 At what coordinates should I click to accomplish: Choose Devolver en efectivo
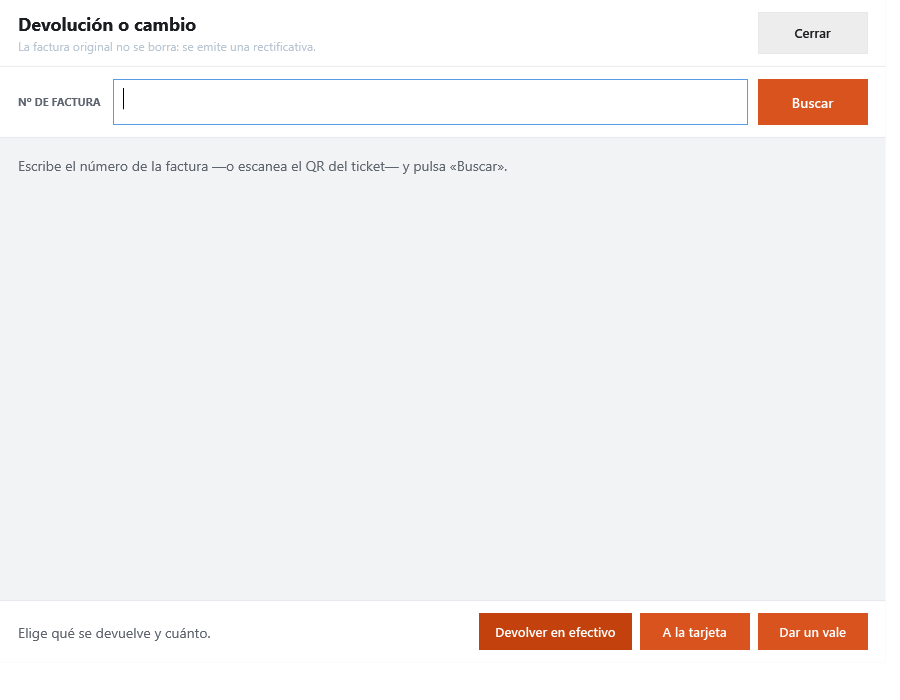pos(555,632)
